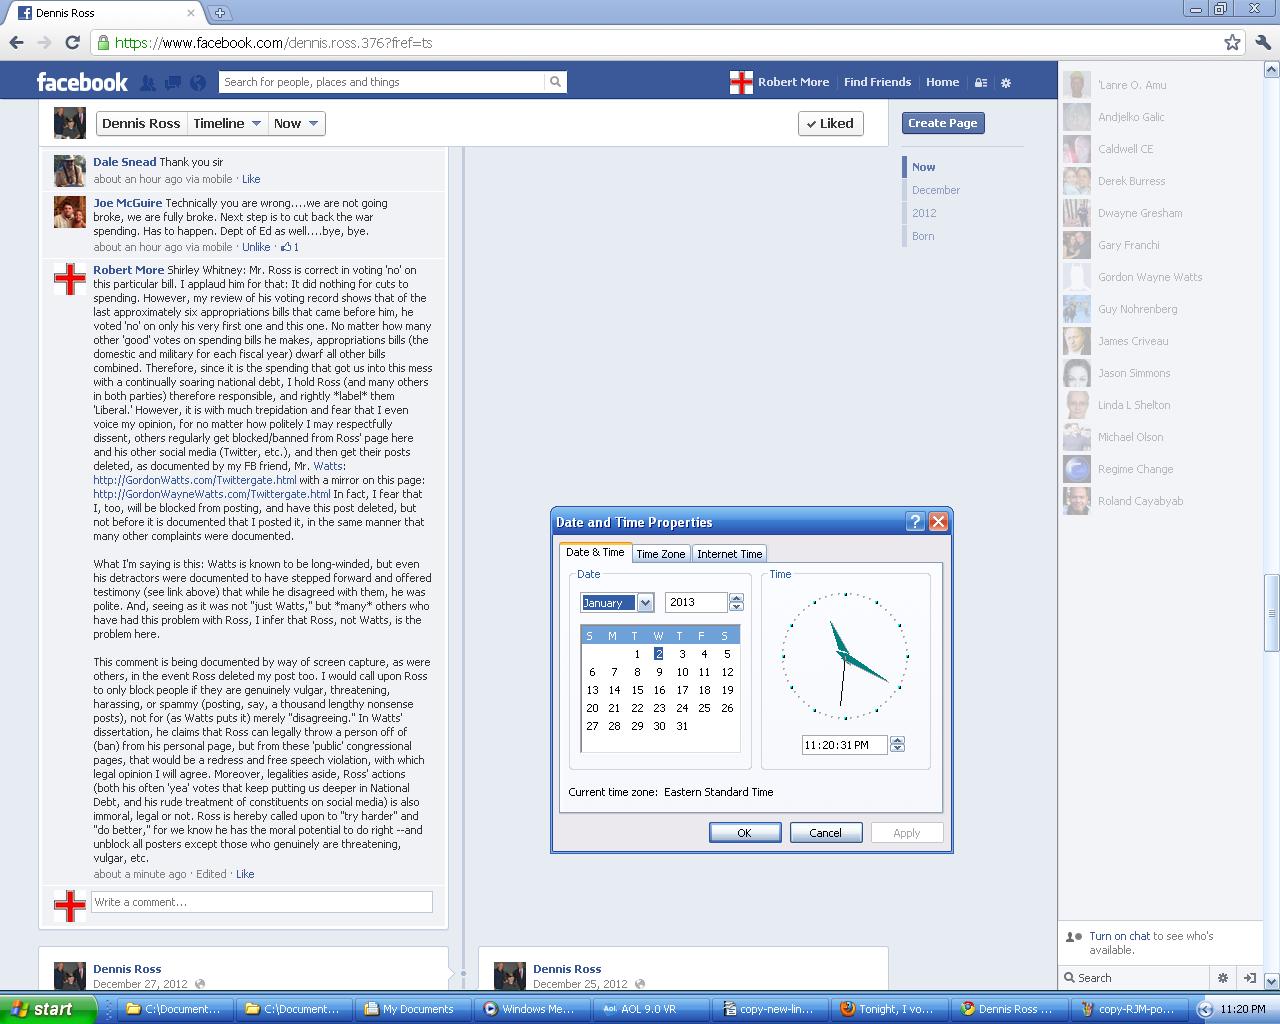Click the browser back arrow

click(x=16, y=42)
